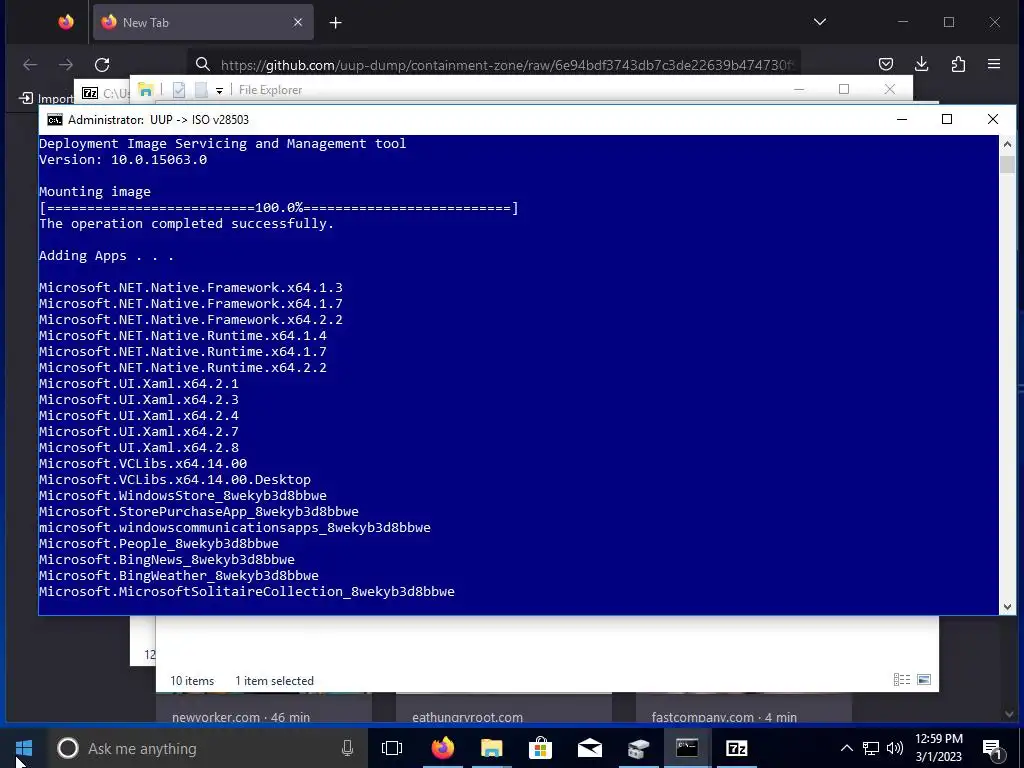Screen dimensions: 1024x768
Task: Click the console scrollbar up arrow
Action: point(1007,144)
